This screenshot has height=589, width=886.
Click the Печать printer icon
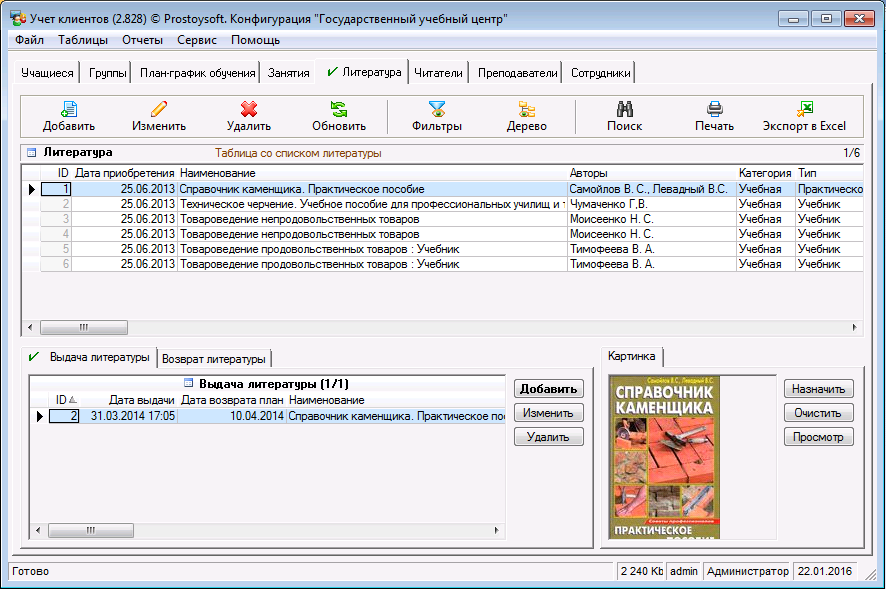tap(715, 110)
